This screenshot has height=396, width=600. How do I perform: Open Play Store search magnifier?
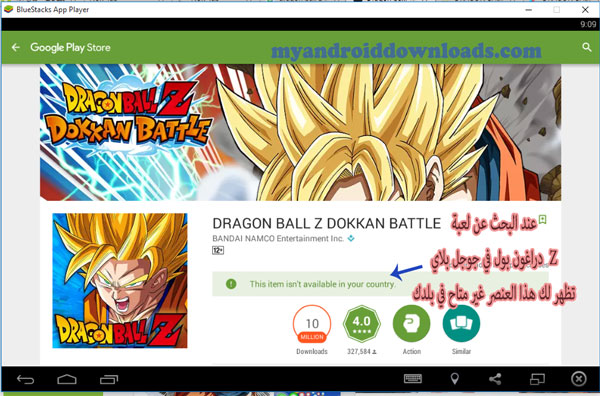click(587, 47)
